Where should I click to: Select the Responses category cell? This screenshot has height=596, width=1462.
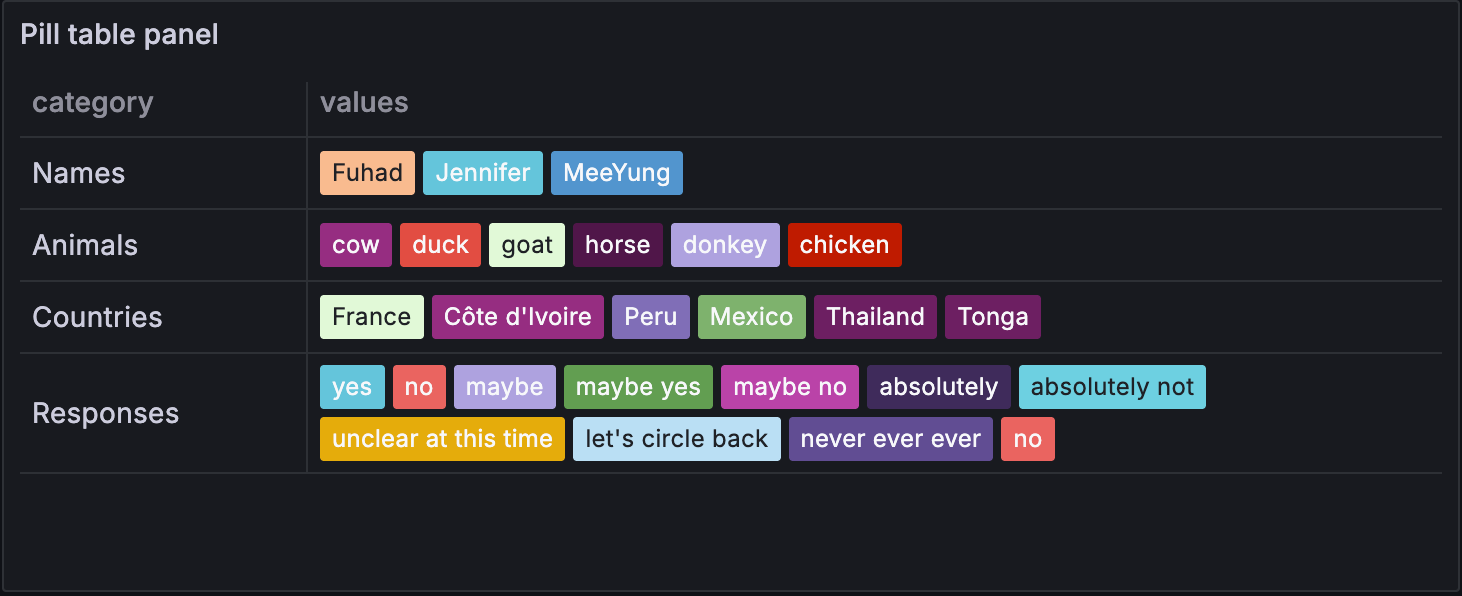click(x=106, y=413)
